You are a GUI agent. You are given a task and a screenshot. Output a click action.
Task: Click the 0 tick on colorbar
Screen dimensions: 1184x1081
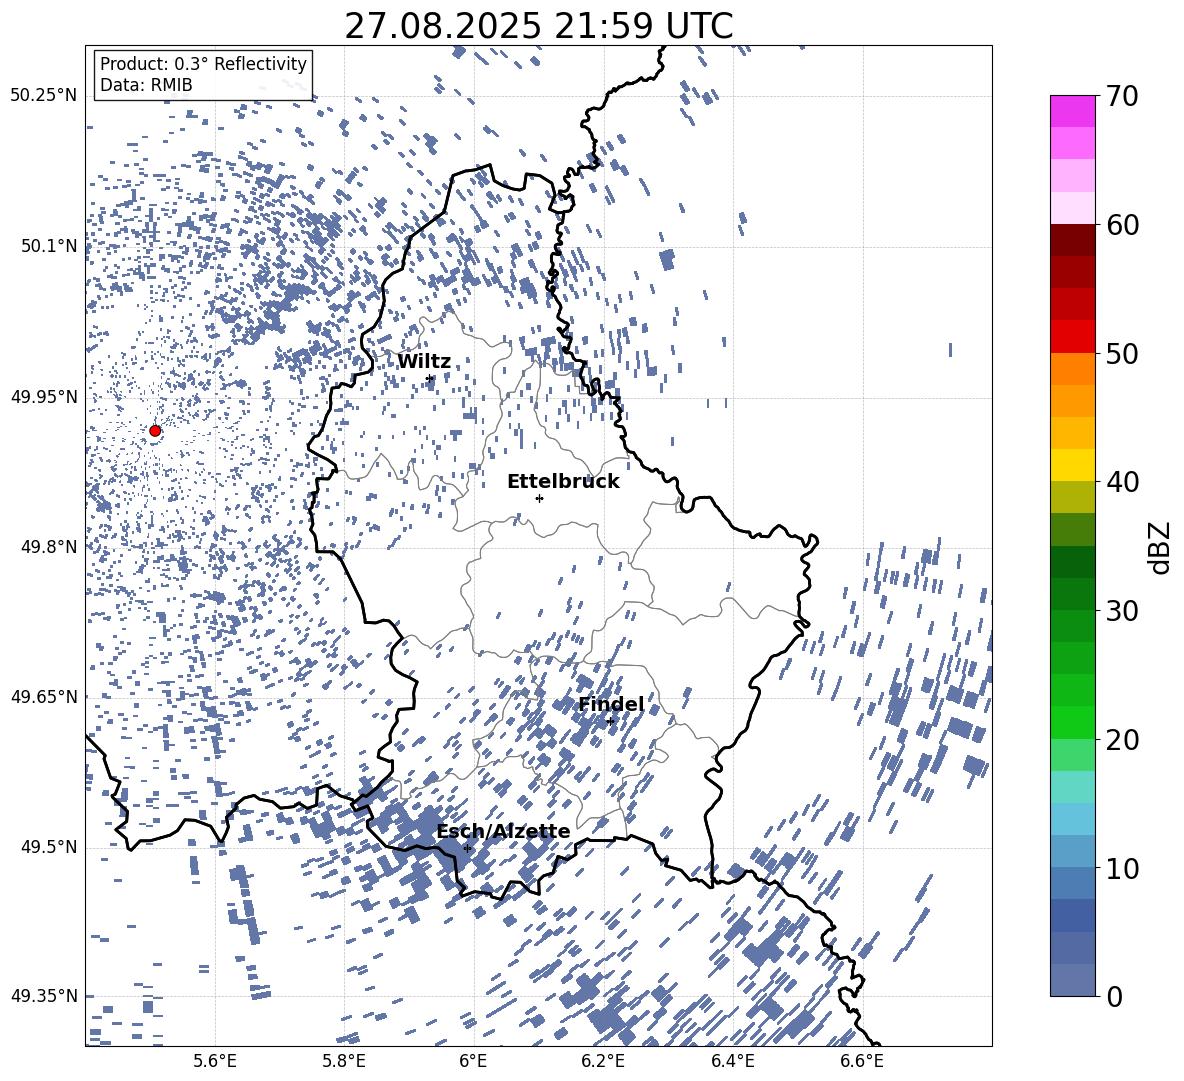(1115, 996)
